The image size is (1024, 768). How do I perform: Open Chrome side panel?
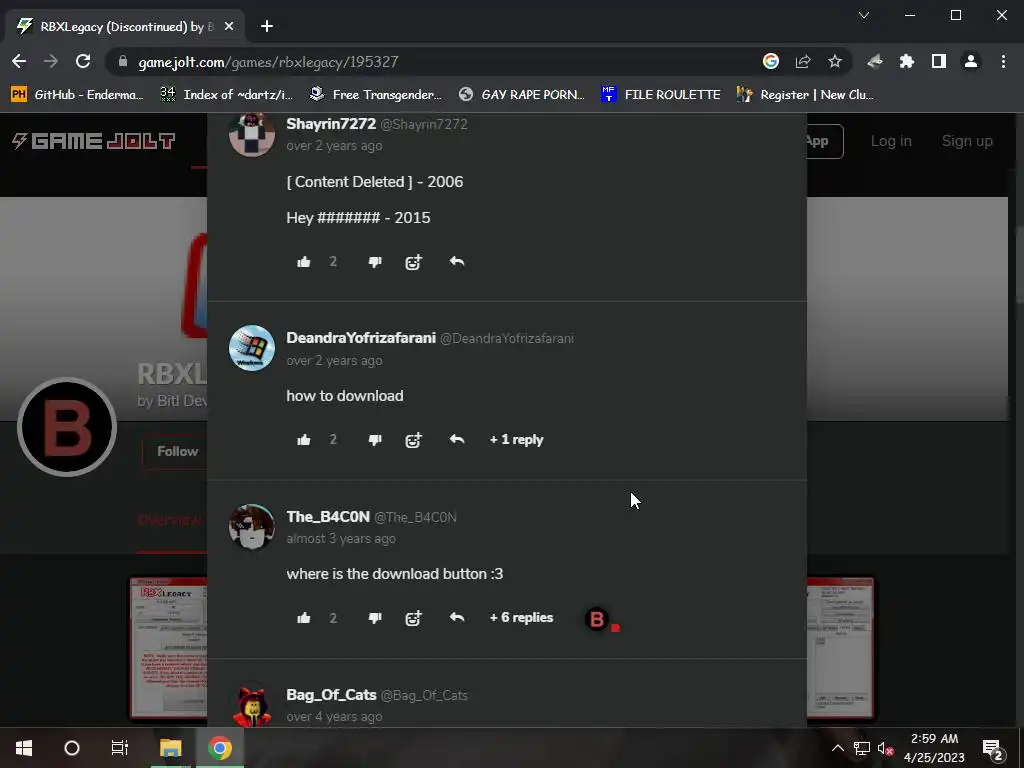click(938, 61)
